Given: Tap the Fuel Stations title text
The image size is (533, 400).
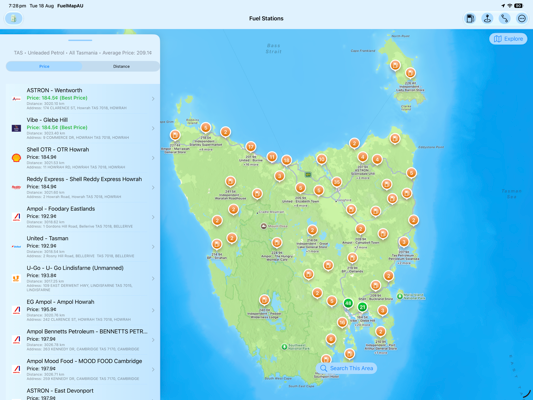Looking at the screenshot, I should 266,18.
